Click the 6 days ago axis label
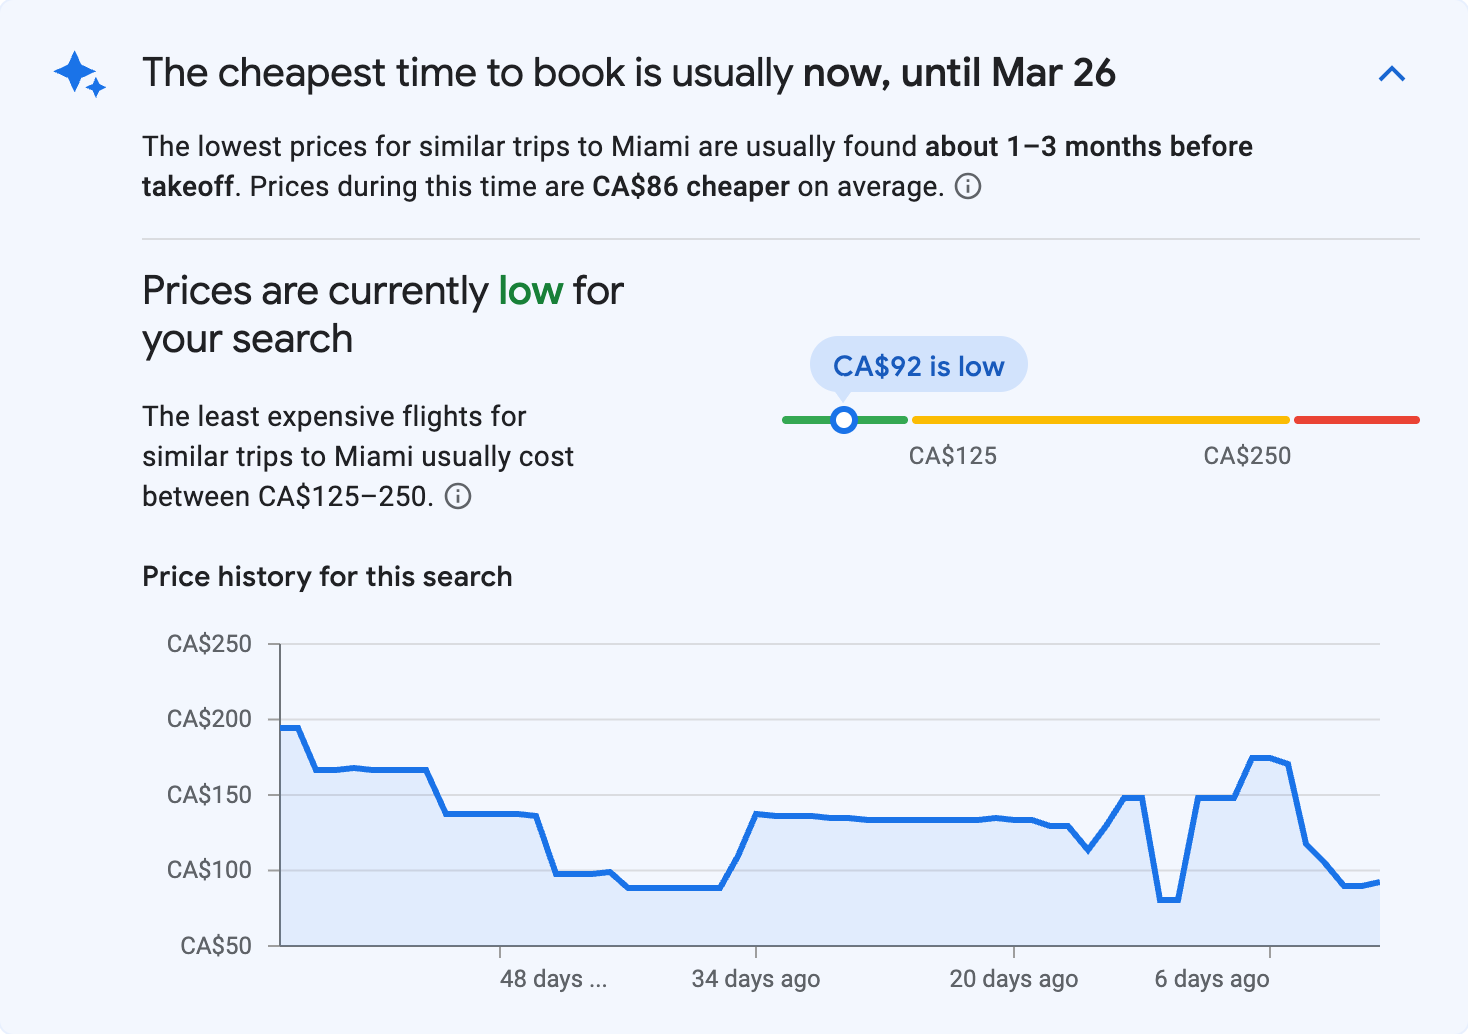 [x=1211, y=979]
